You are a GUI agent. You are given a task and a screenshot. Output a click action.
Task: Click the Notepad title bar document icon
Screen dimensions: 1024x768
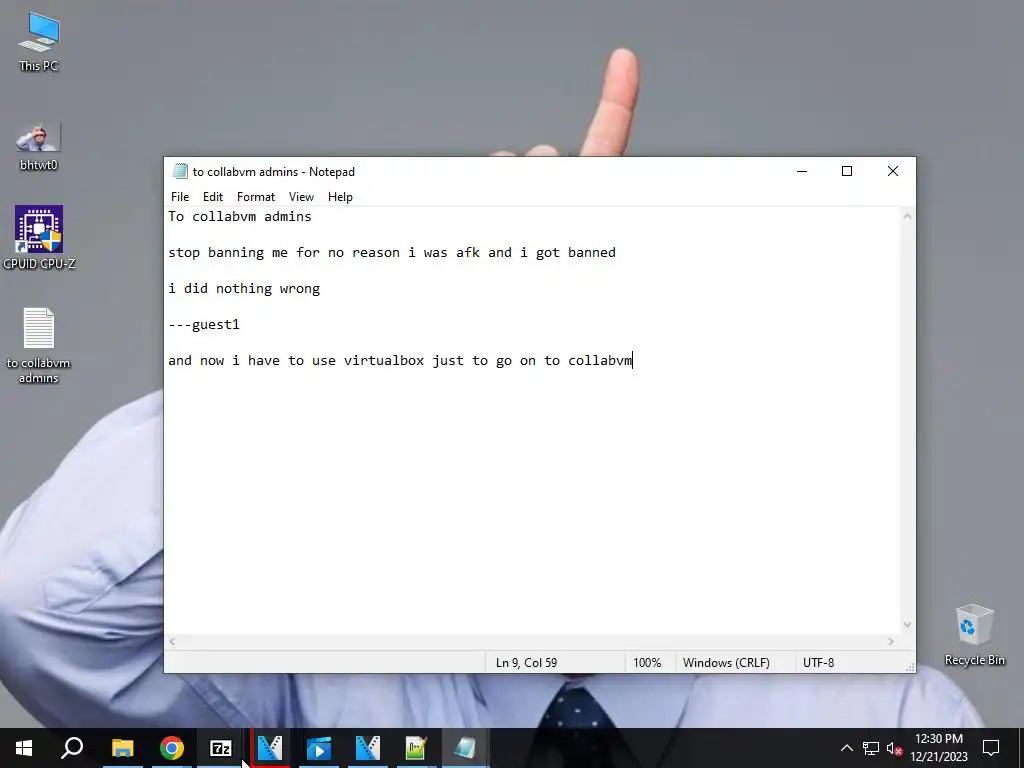(180, 171)
